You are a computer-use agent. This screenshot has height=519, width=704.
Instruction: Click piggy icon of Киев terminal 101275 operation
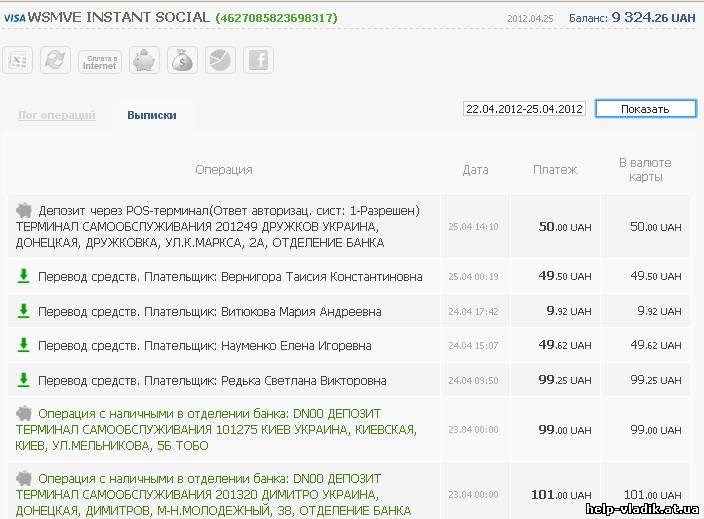click(x=24, y=414)
